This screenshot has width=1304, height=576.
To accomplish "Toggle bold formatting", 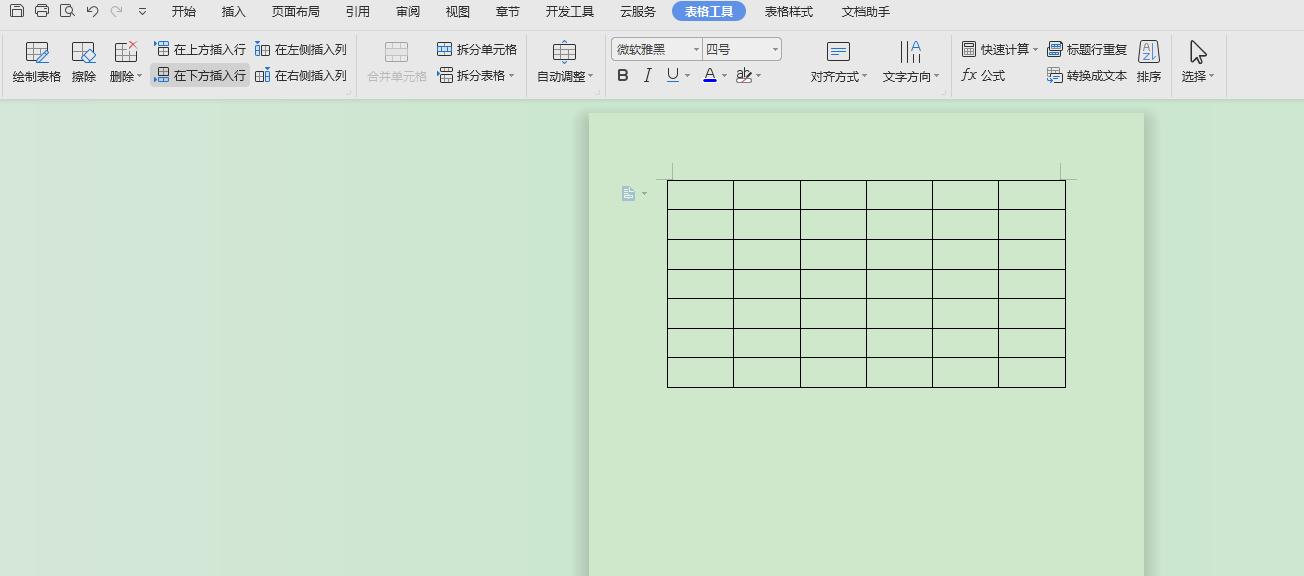I will pyautogui.click(x=623, y=75).
